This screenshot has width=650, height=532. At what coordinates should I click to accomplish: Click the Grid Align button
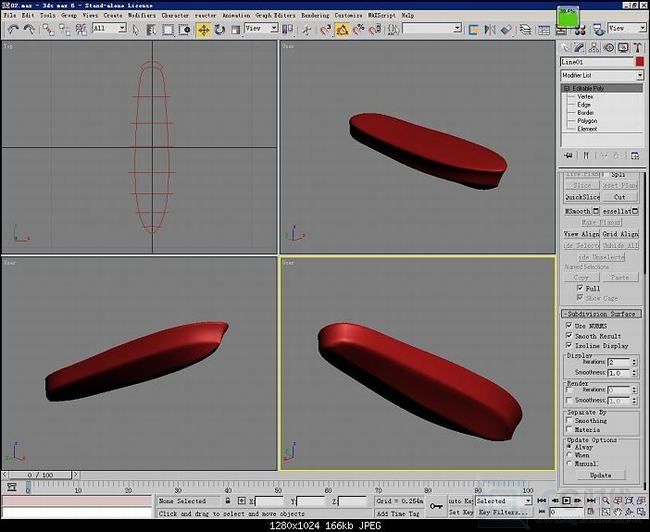tap(620, 234)
